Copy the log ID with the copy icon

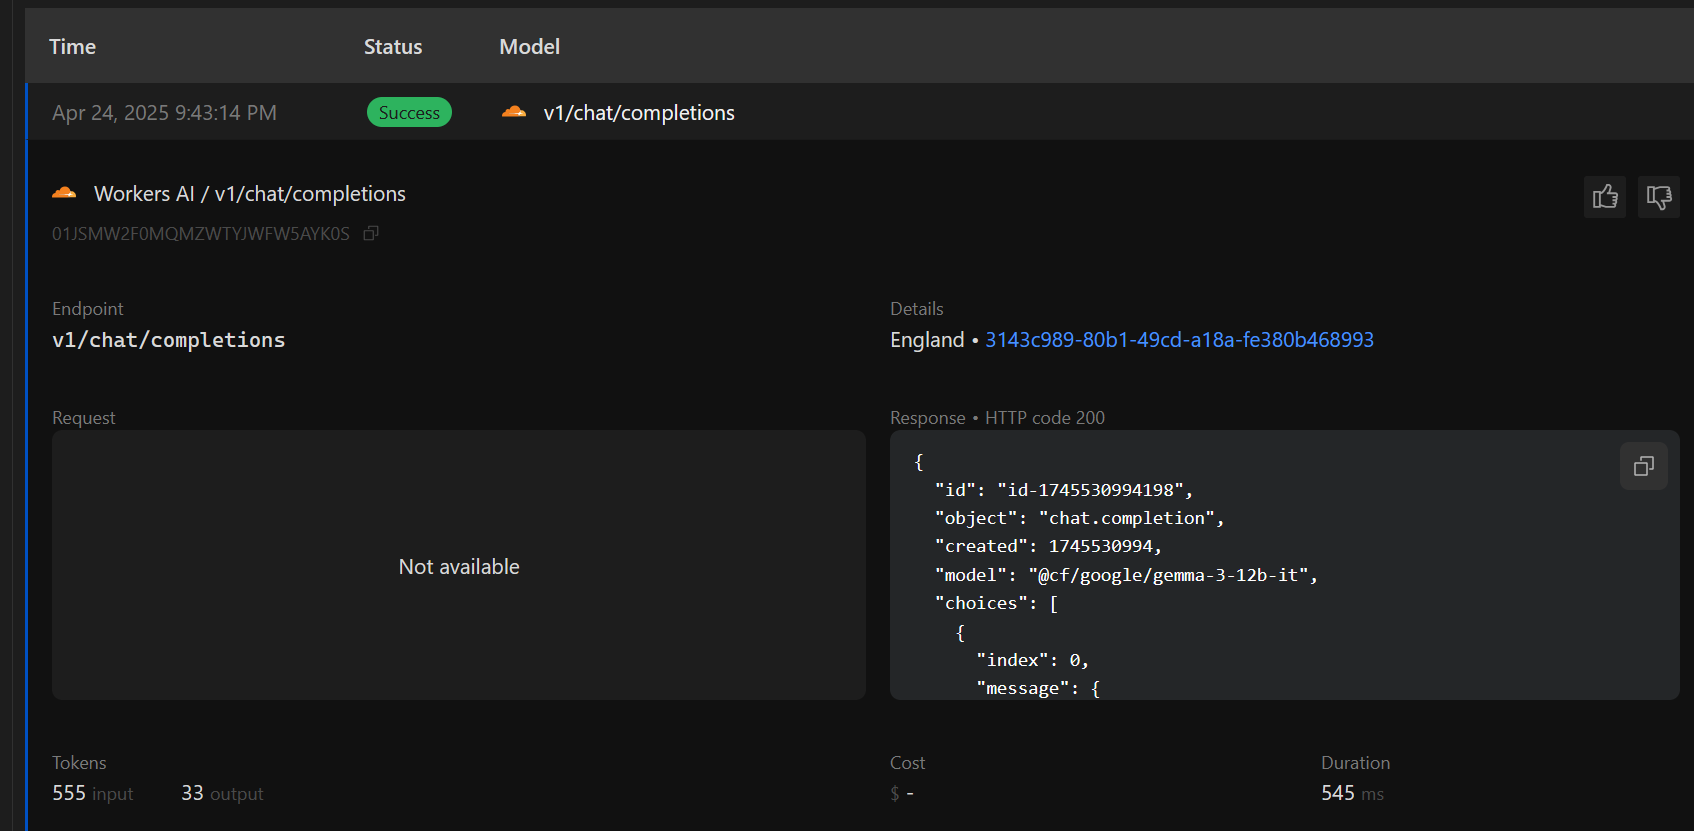tap(371, 233)
